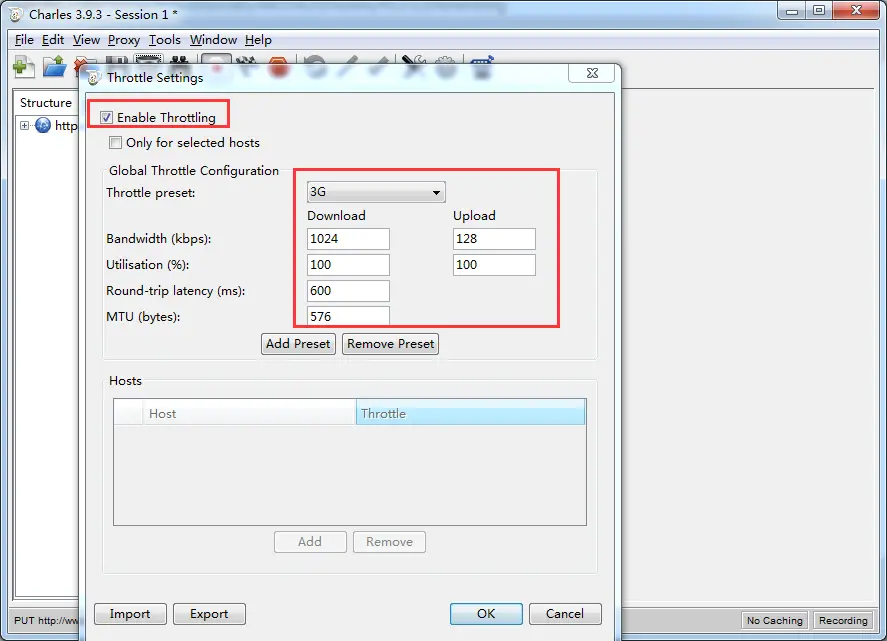Click the Upload column label
This screenshot has height=641, width=887.
(x=475, y=216)
